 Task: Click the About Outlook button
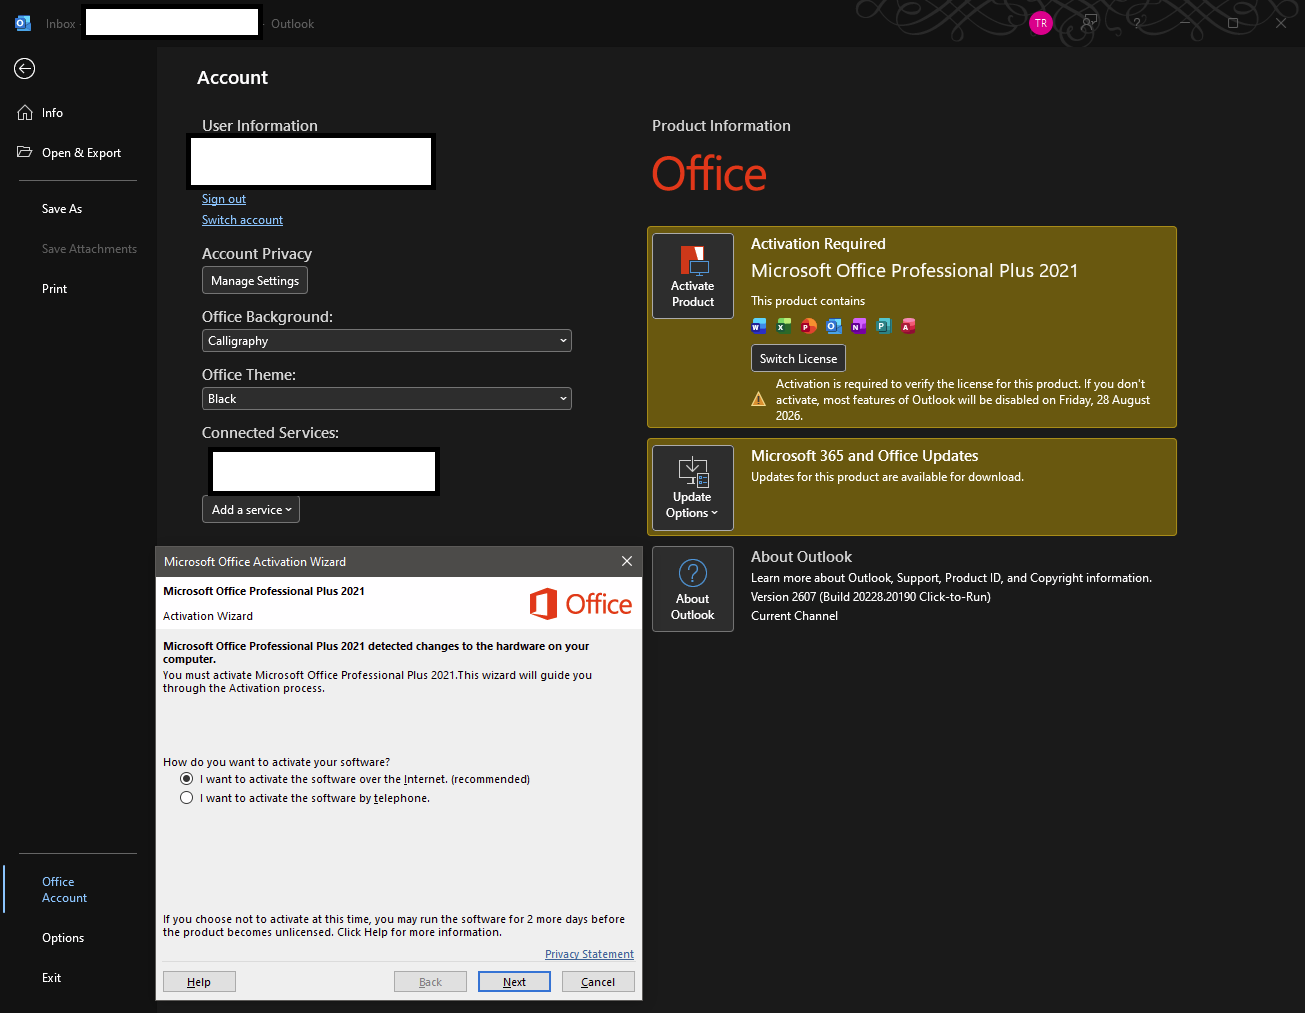click(x=693, y=589)
